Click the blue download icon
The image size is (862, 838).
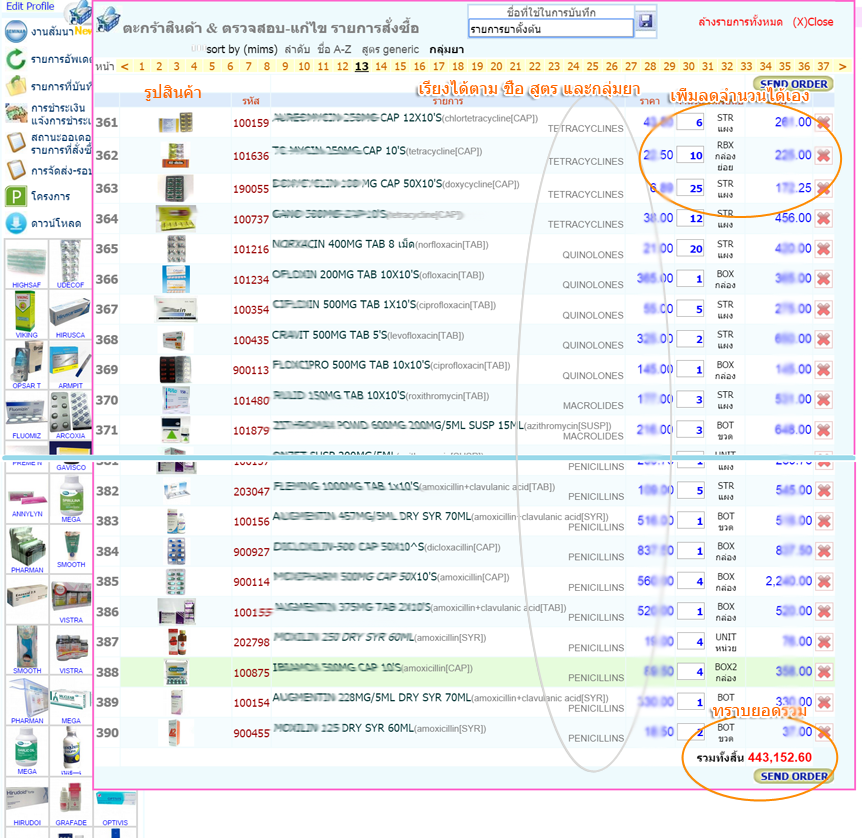point(16,223)
